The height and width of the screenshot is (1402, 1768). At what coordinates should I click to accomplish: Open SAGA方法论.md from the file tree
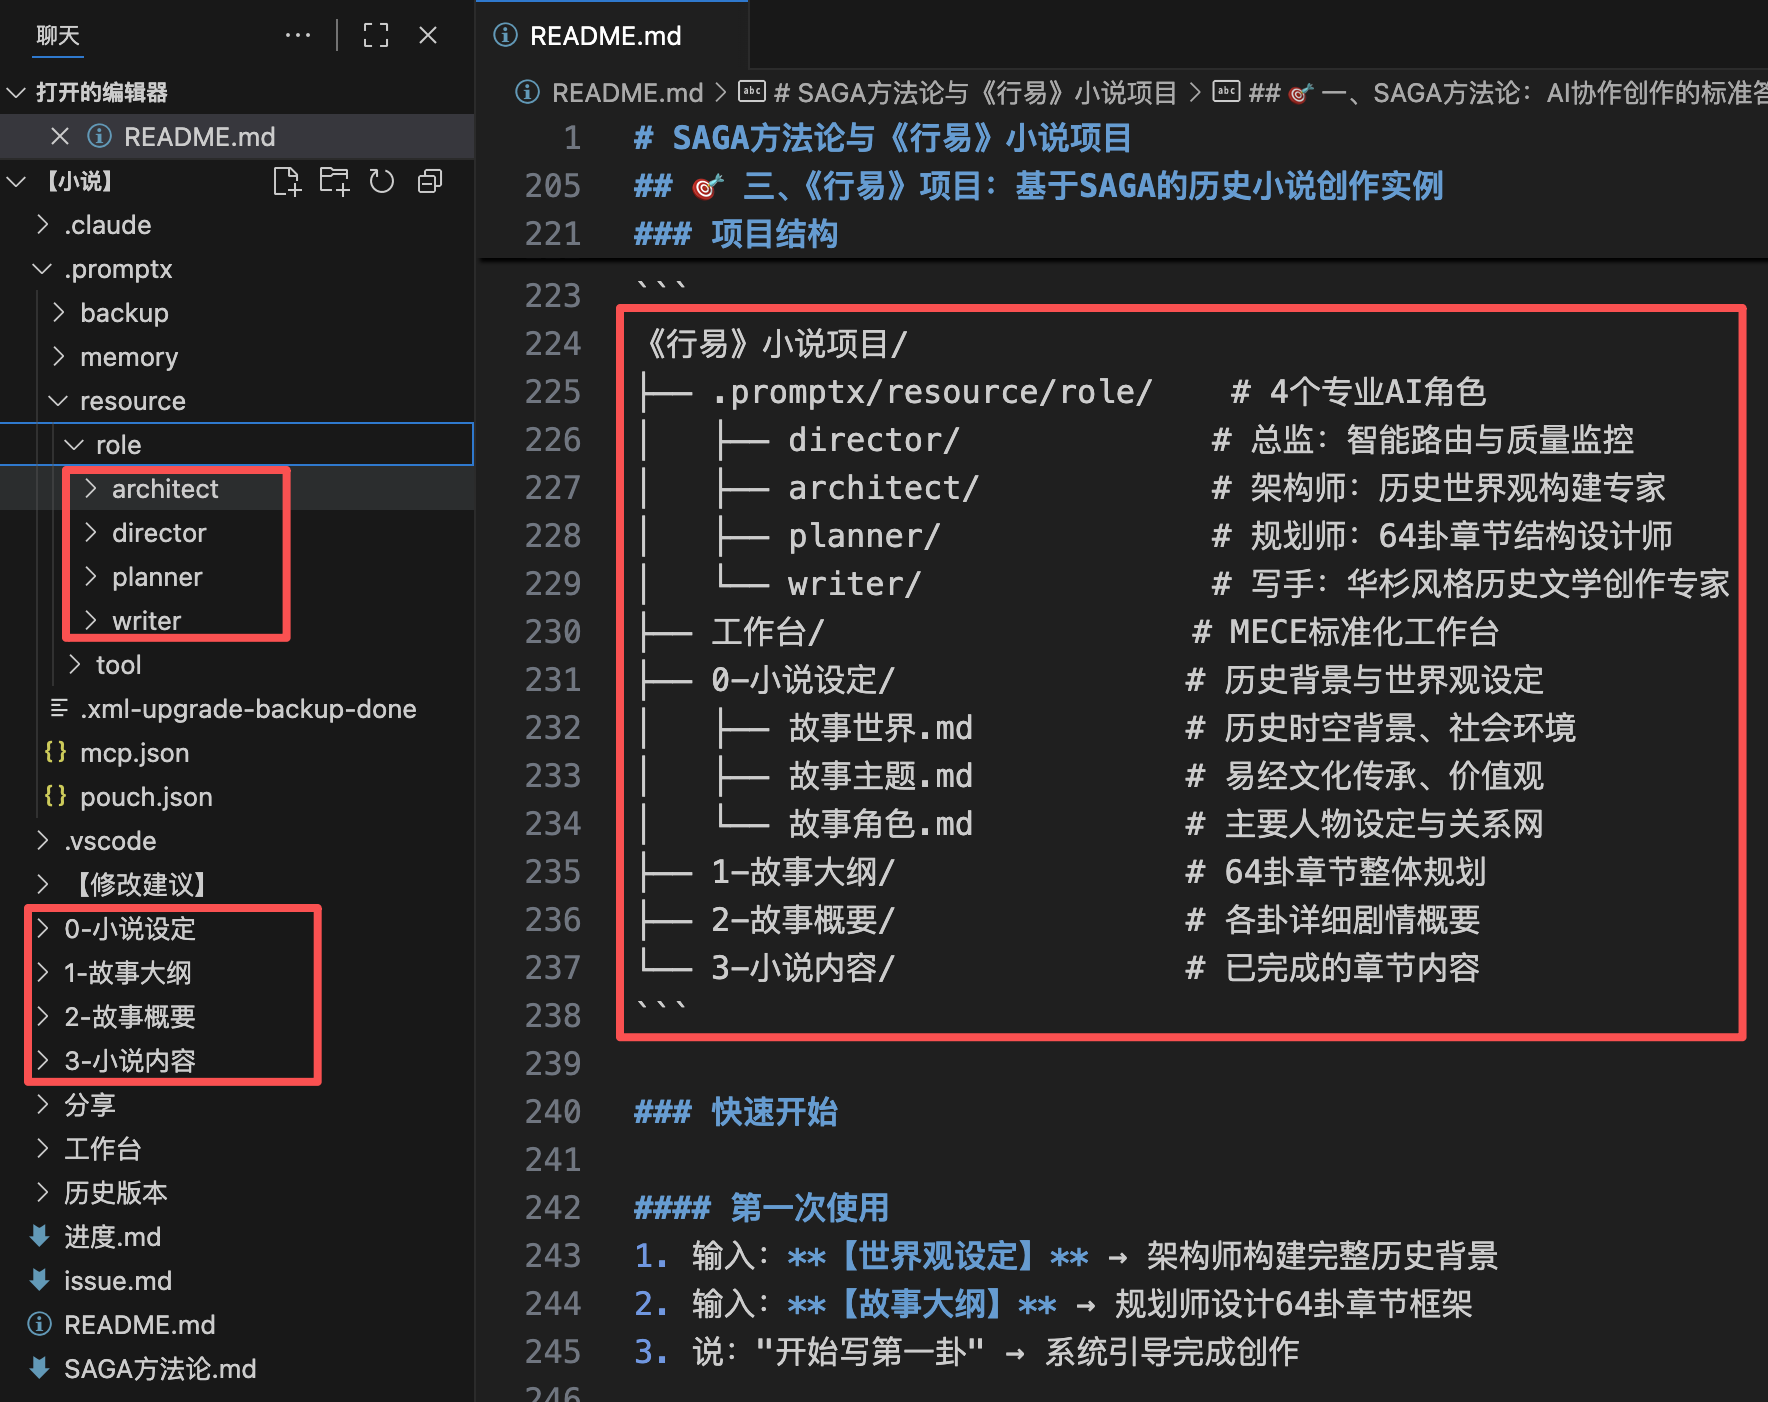[x=160, y=1369]
